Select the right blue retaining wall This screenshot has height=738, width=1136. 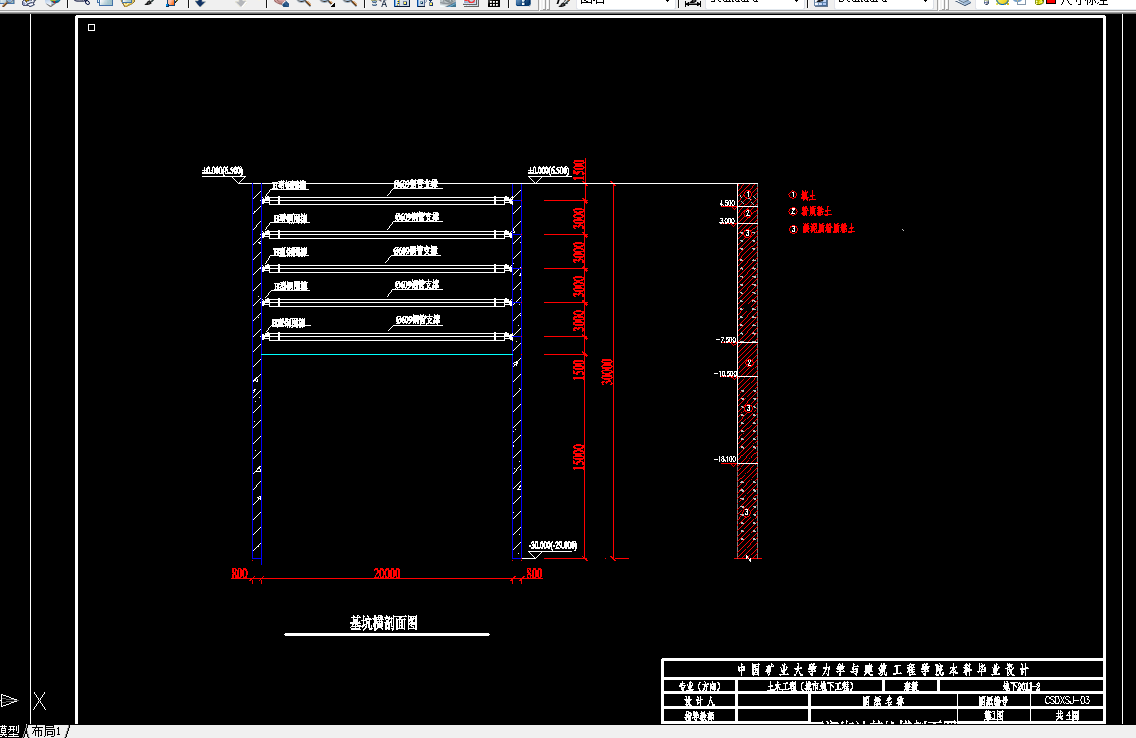[517, 371]
